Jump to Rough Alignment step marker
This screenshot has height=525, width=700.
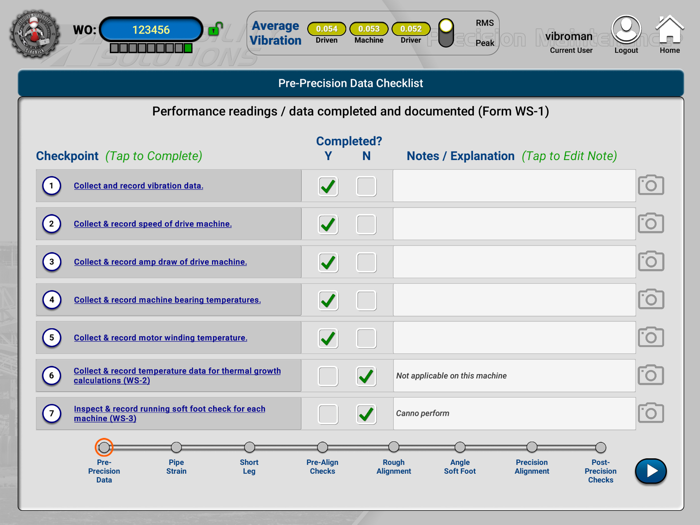coord(393,447)
